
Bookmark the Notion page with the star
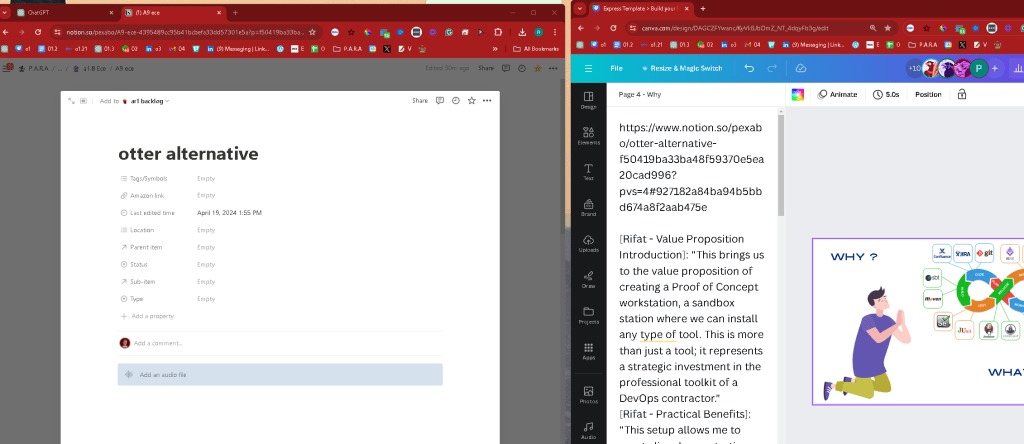(x=312, y=31)
